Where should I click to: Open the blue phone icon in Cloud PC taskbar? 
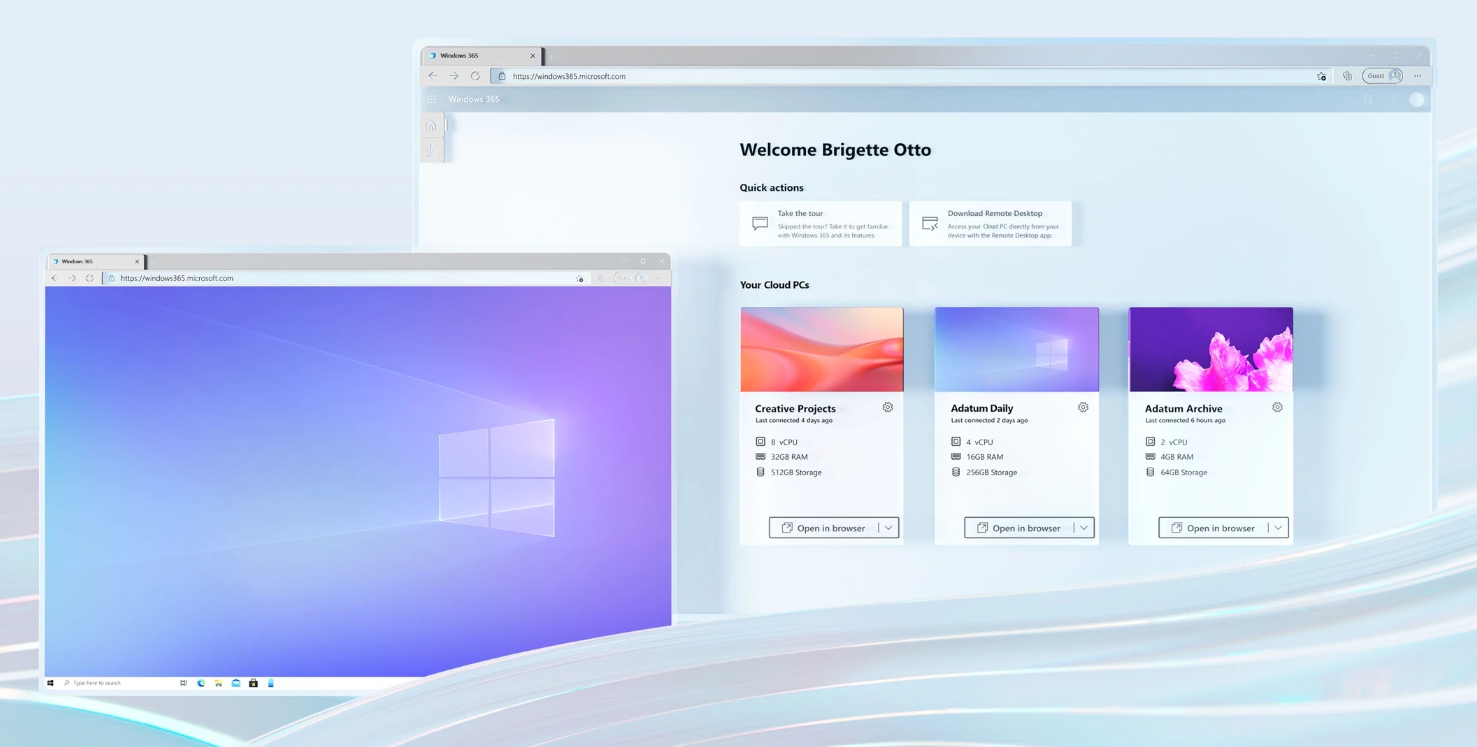(x=271, y=683)
